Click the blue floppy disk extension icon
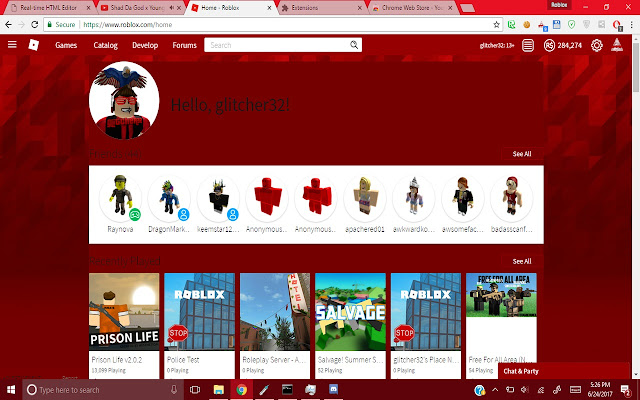Image resolution: width=640 pixels, height=400 pixels. click(556, 24)
